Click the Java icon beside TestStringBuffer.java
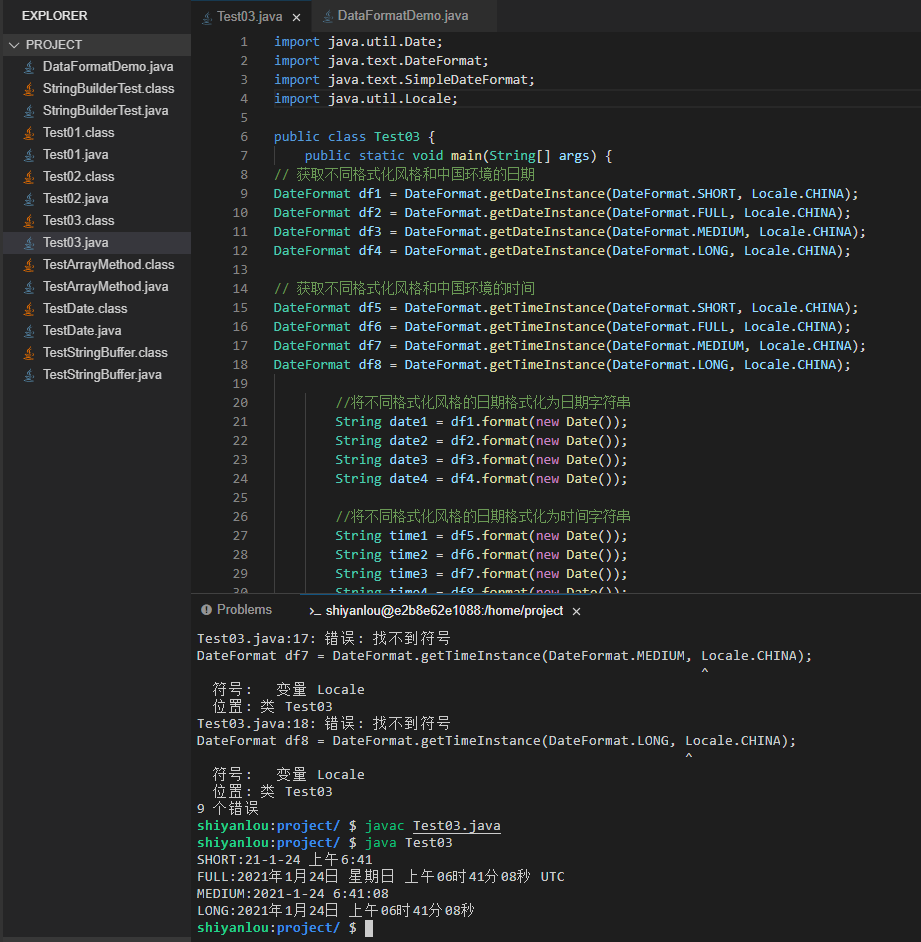The height and width of the screenshot is (942, 921). click(29, 375)
